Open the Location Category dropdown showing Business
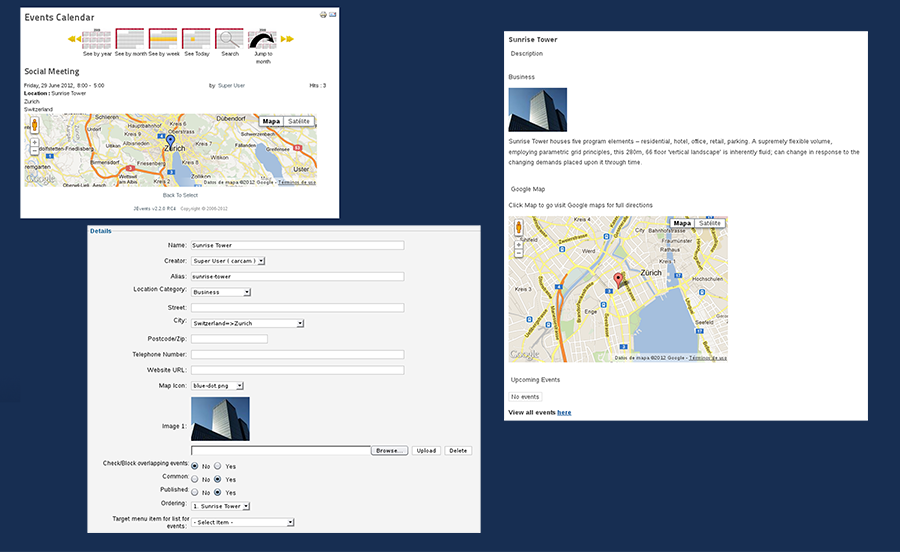900x552 pixels. tap(221, 292)
